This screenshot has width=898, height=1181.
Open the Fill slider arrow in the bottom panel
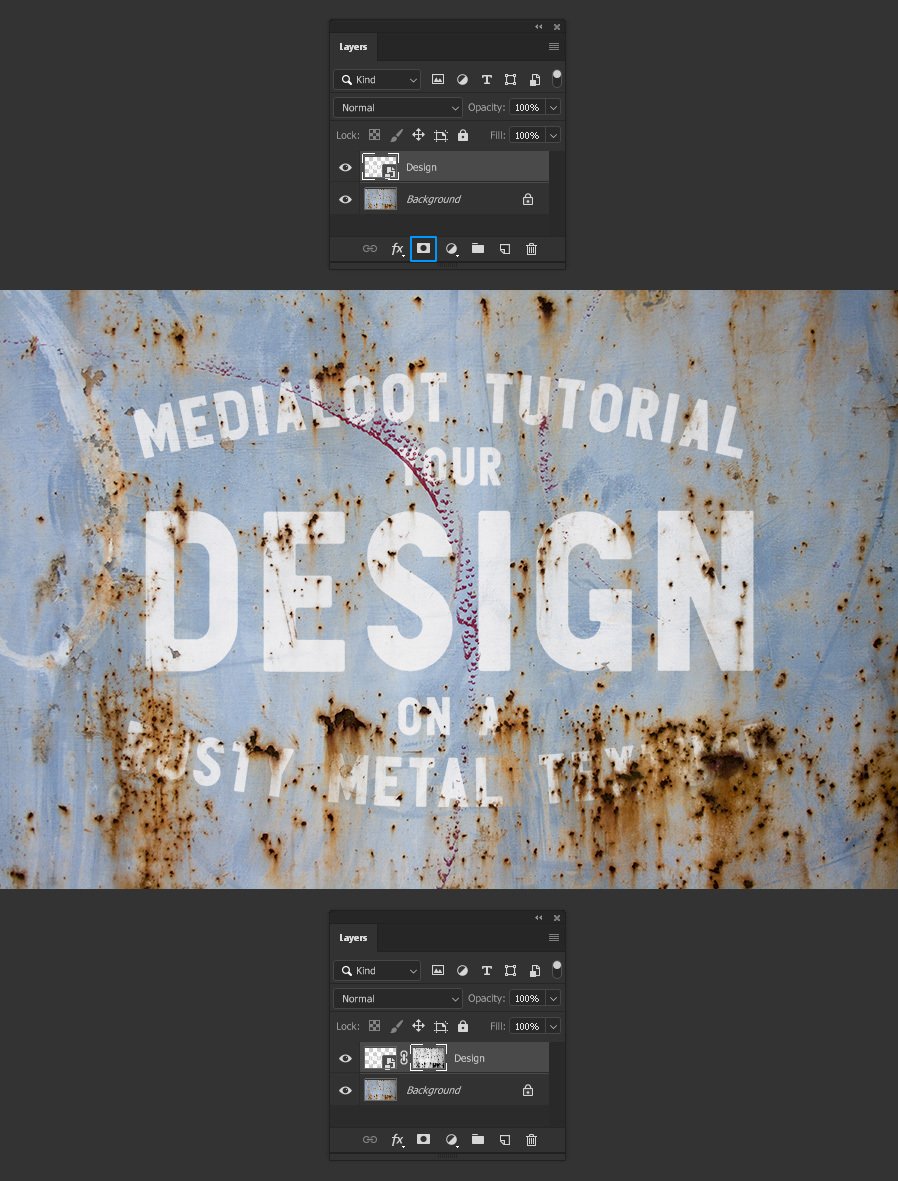[x=554, y=1027]
